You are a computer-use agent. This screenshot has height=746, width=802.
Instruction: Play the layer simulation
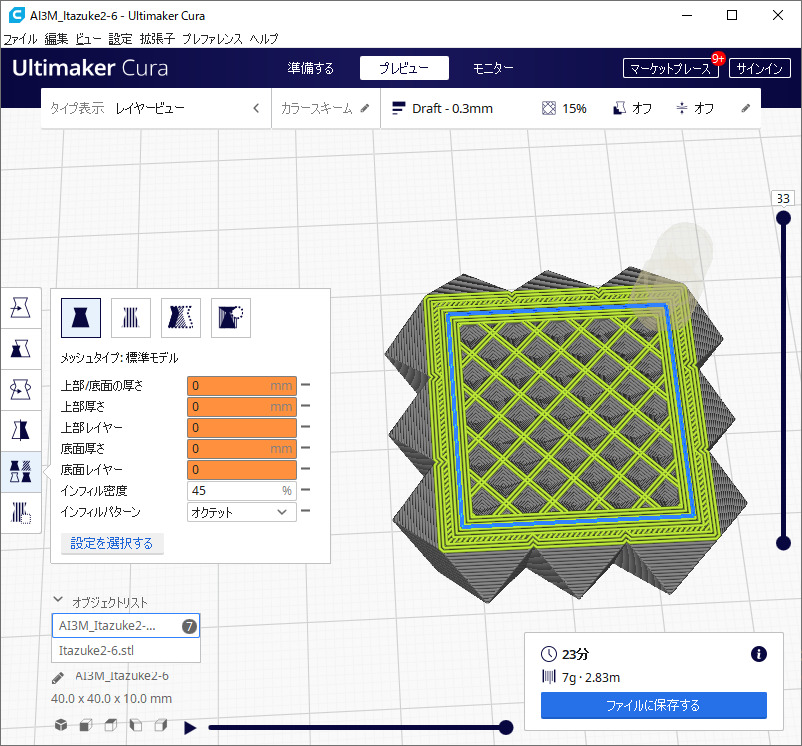click(190, 727)
